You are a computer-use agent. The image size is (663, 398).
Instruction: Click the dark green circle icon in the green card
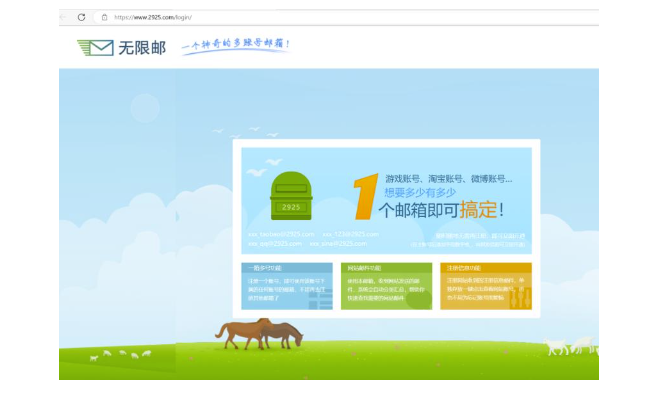tap(419, 299)
